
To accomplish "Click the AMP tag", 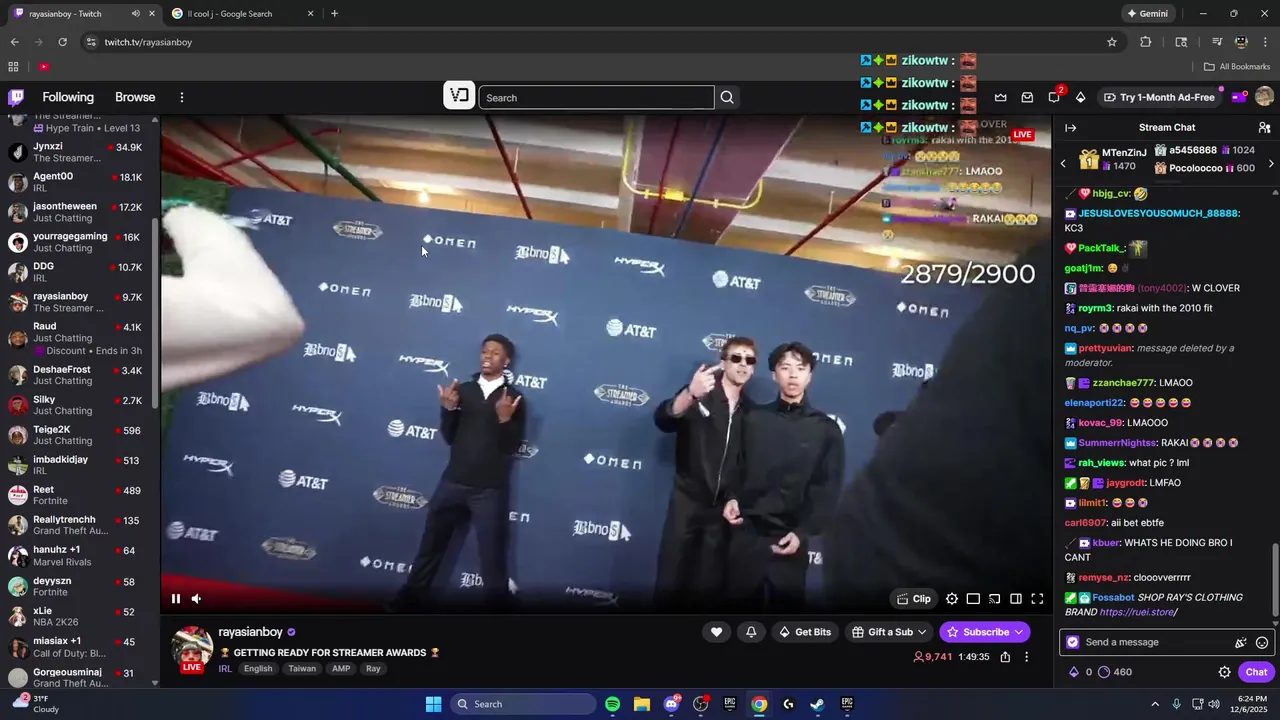I will point(341,669).
